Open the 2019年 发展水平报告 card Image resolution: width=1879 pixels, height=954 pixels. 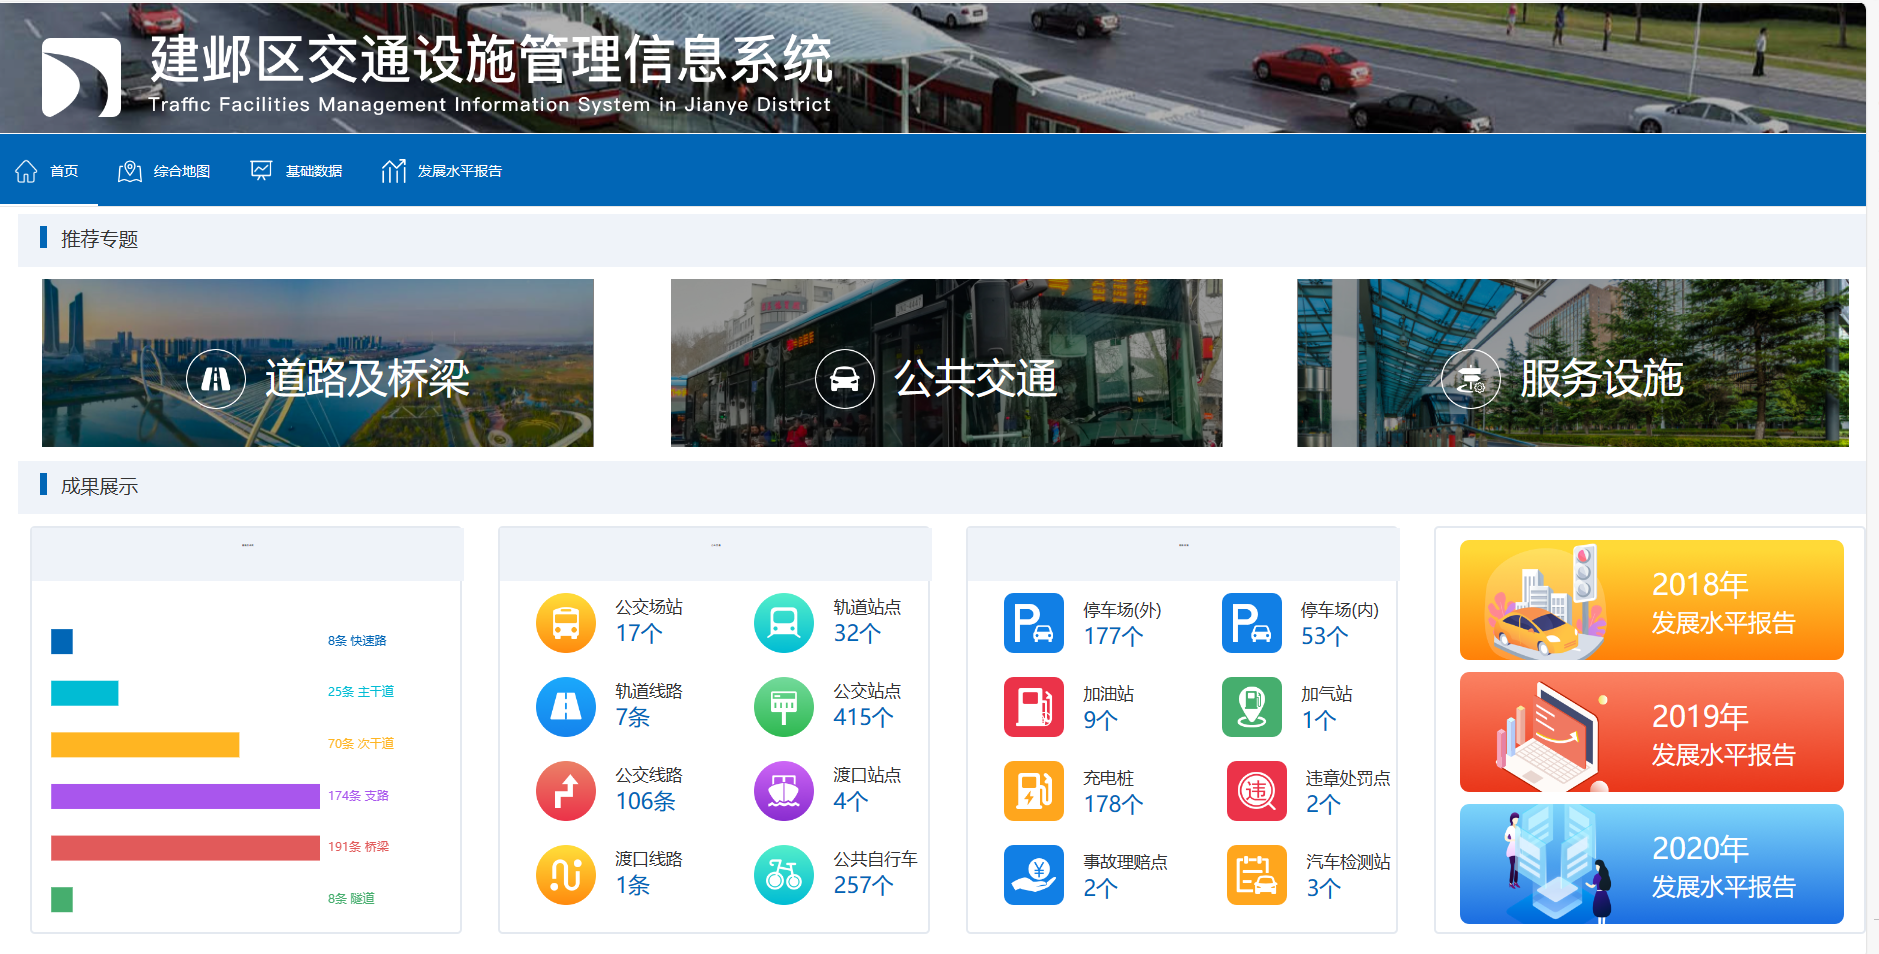(1652, 732)
